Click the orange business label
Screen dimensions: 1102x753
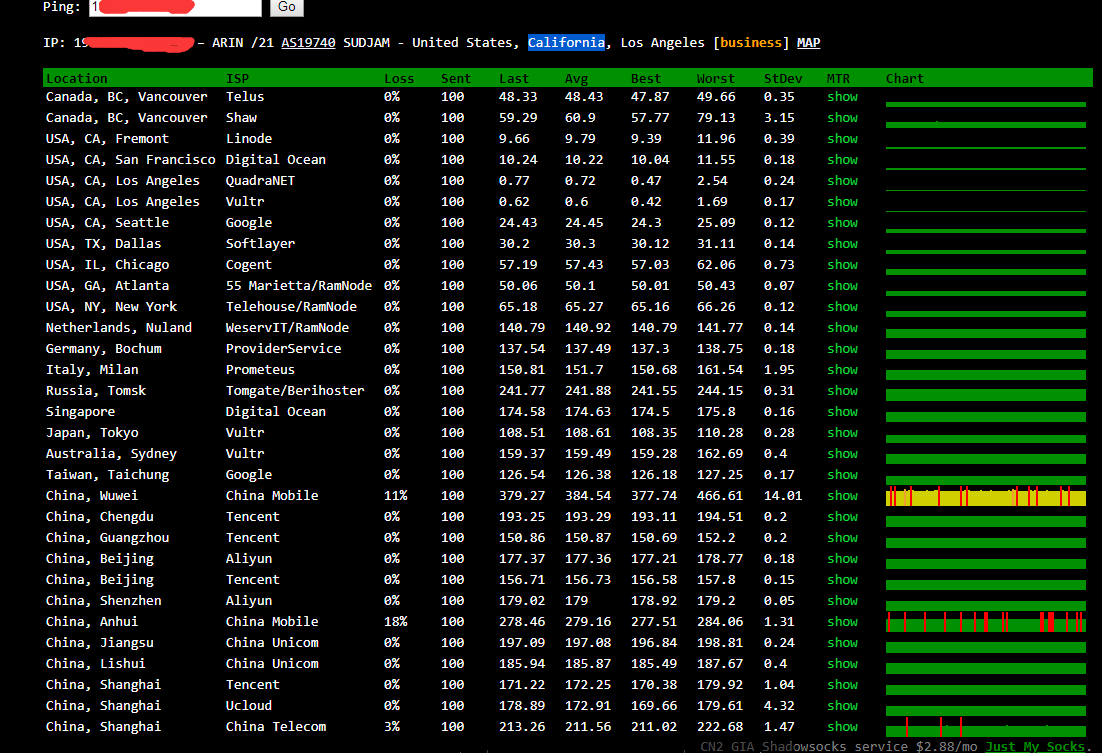pos(751,43)
